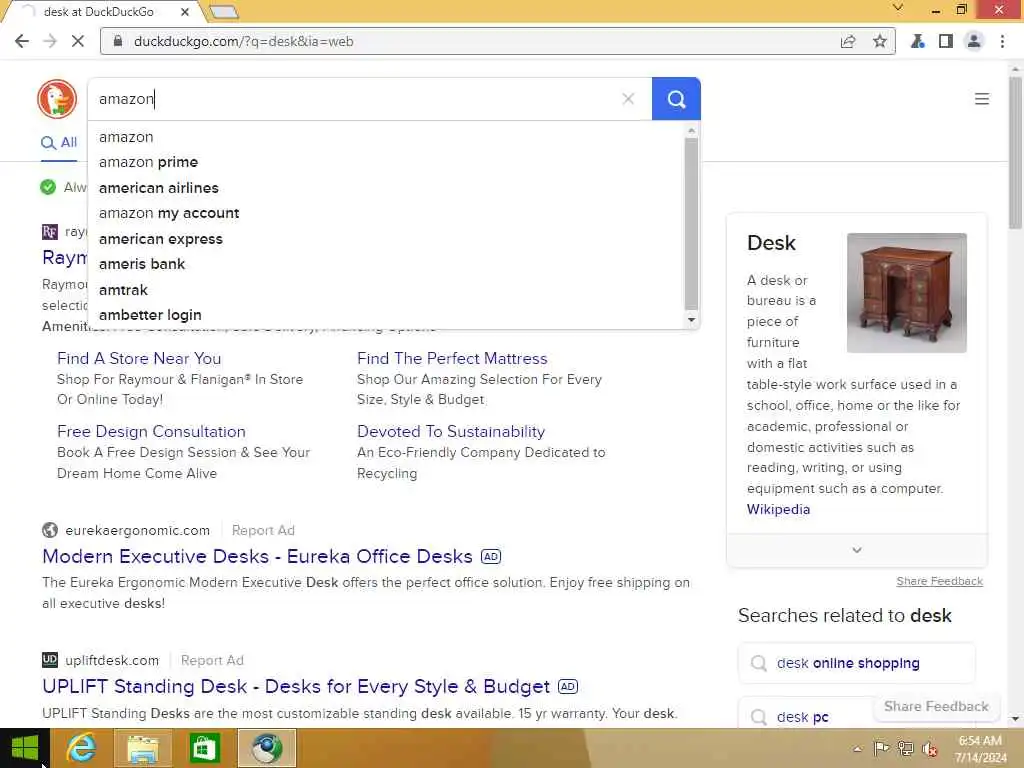Click the muted volume tray icon
Screen dimensions: 1024x768
tap(930, 748)
